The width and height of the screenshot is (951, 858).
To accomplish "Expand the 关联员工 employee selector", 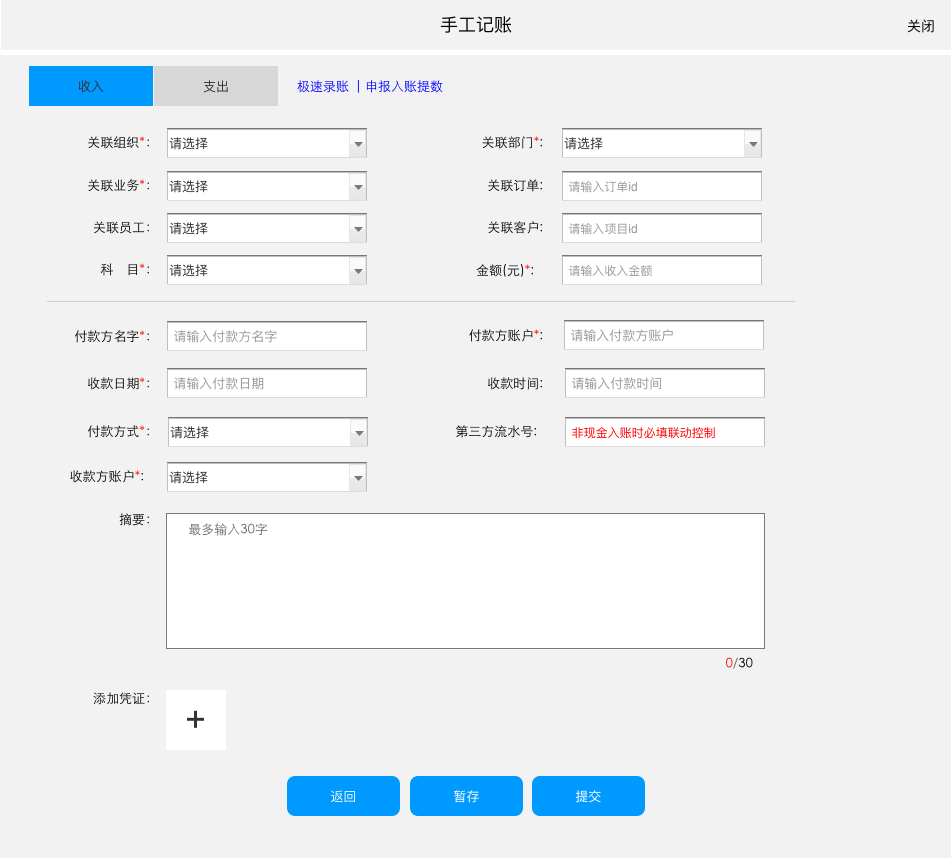I will pyautogui.click(x=357, y=227).
